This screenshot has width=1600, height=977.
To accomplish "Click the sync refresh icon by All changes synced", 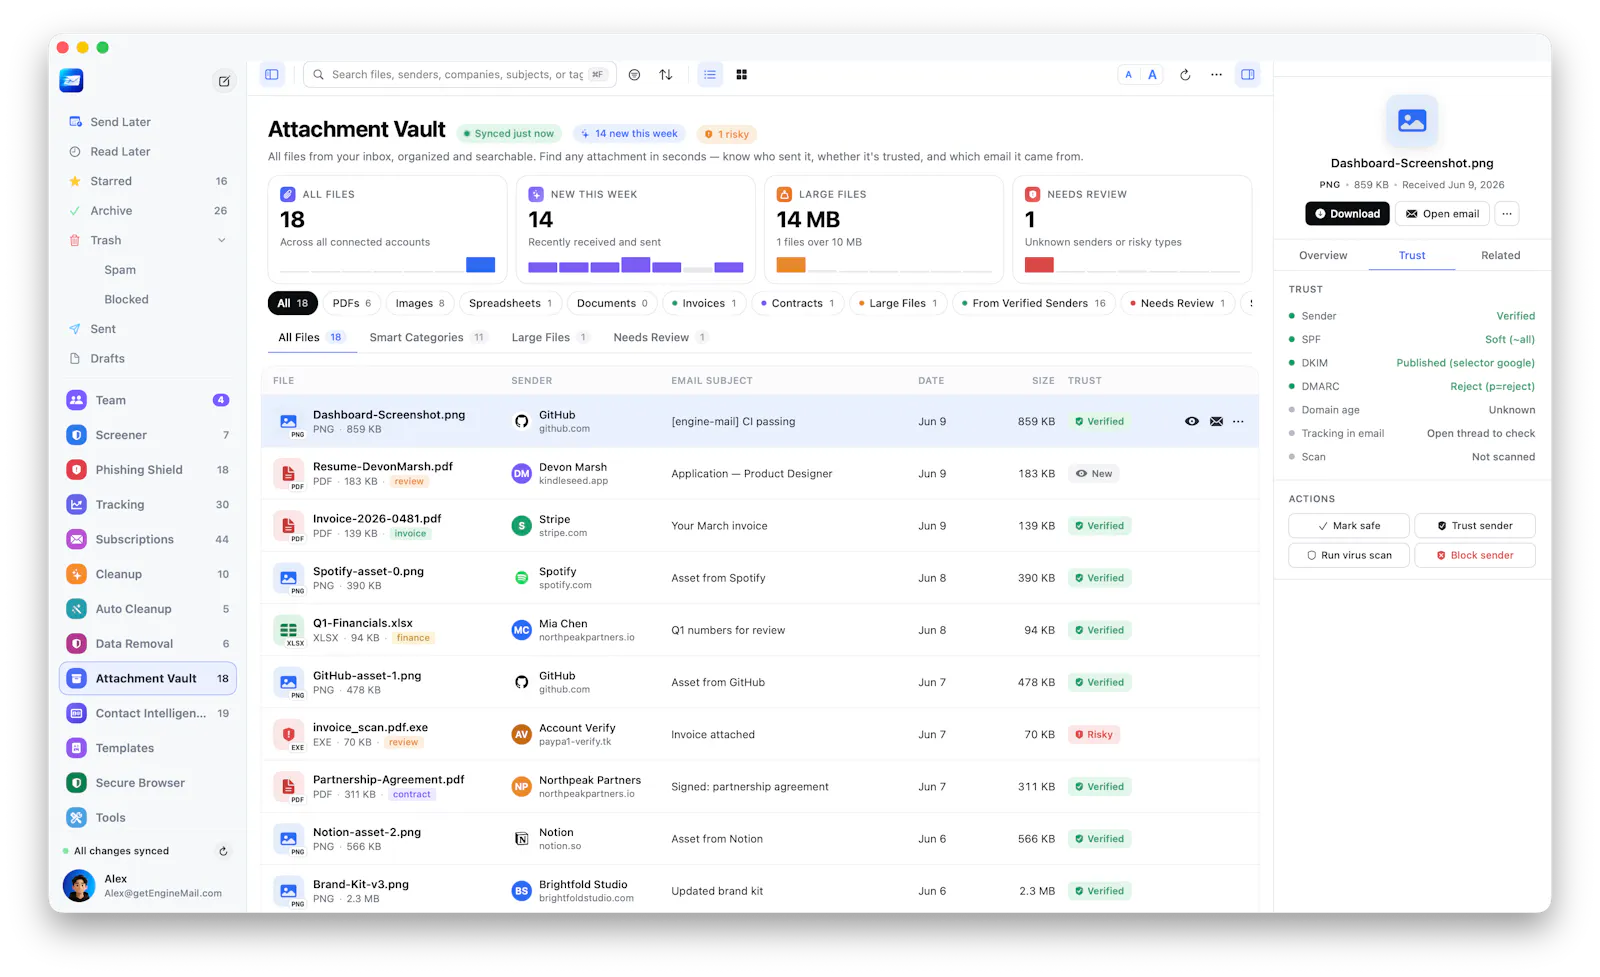I will pyautogui.click(x=223, y=851).
